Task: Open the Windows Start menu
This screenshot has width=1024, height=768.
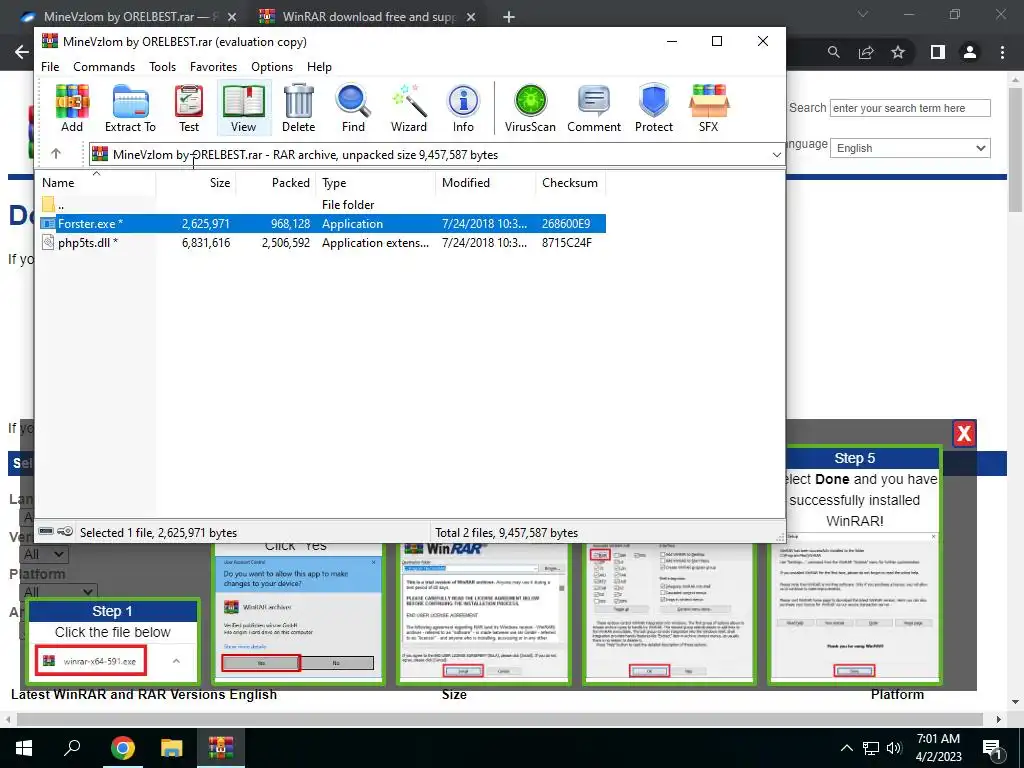Action: click(x=24, y=748)
